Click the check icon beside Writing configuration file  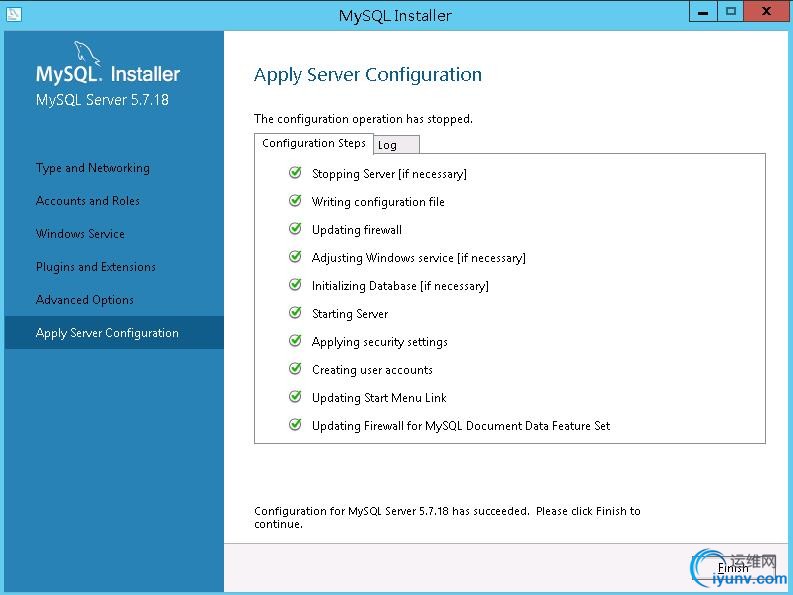295,201
